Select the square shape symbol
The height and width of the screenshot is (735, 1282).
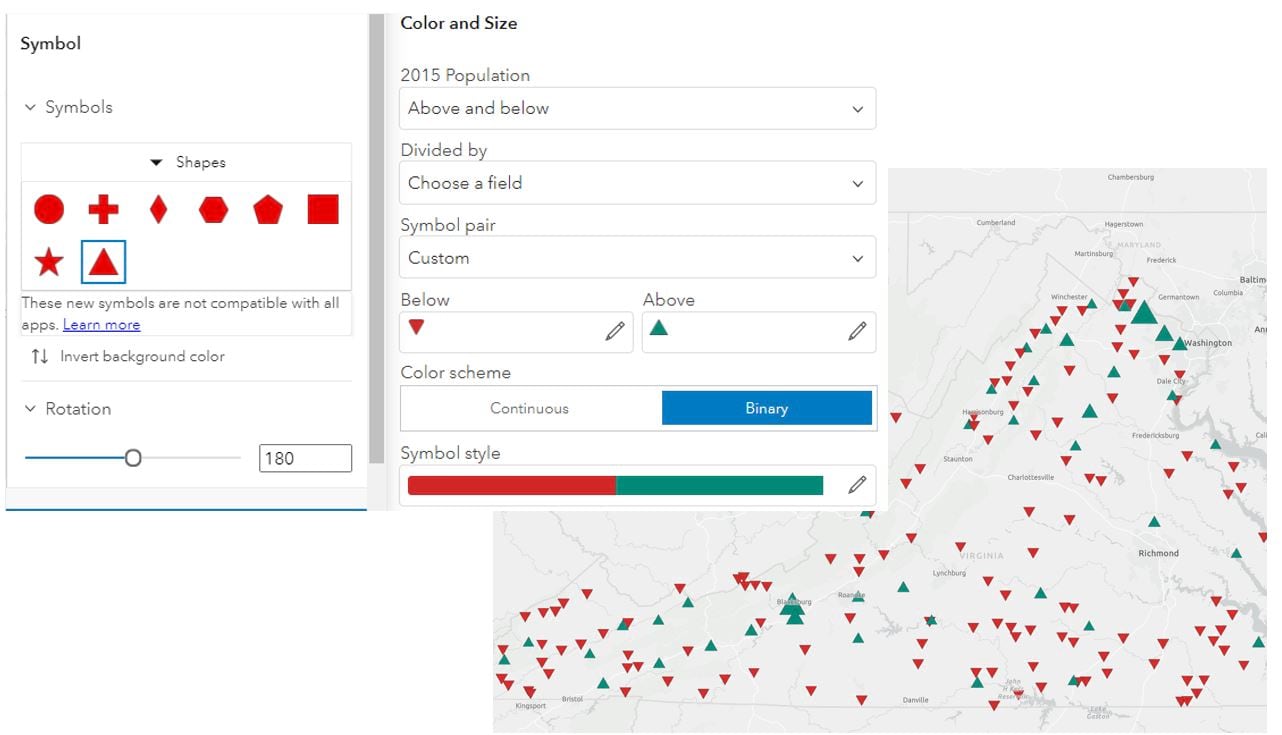click(x=322, y=209)
